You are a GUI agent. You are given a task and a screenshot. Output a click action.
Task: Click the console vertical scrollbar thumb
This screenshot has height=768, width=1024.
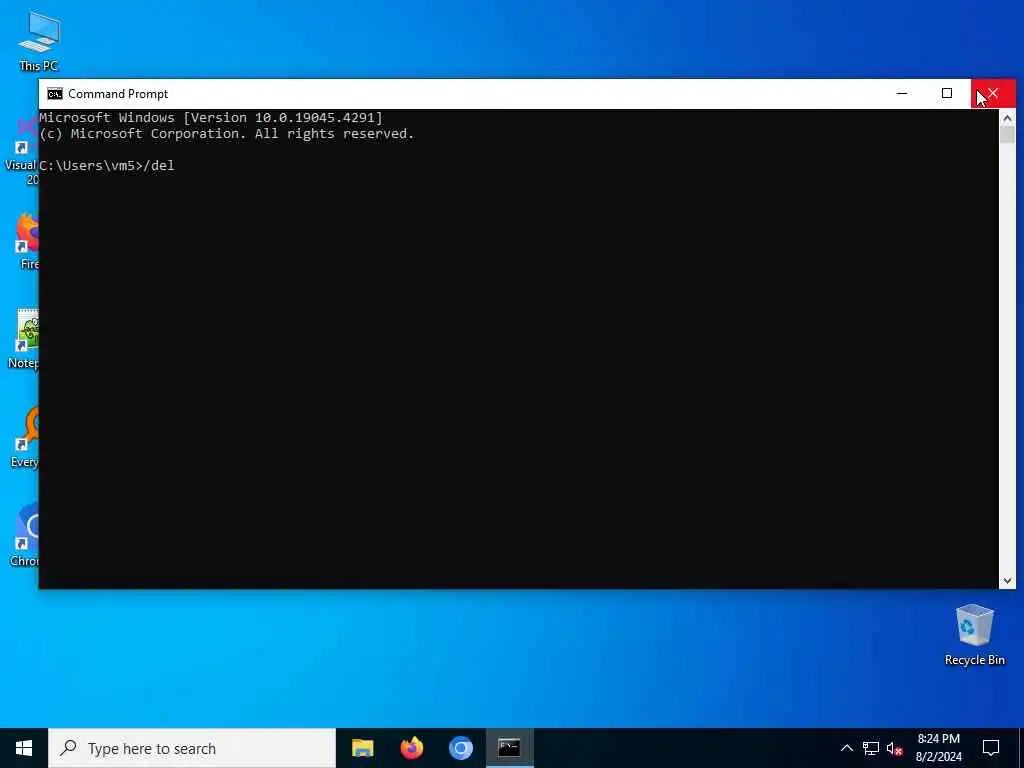(x=1007, y=135)
